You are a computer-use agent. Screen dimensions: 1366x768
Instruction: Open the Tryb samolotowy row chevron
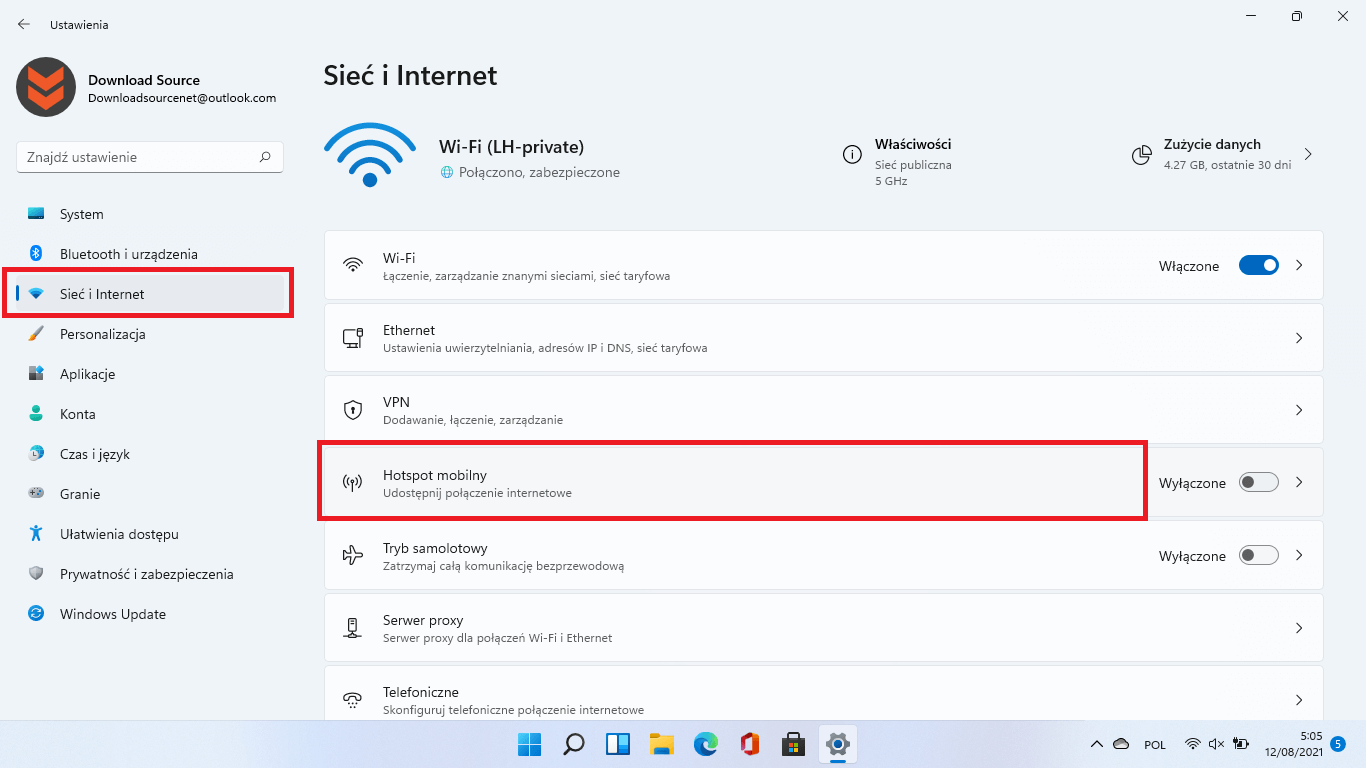(x=1299, y=555)
